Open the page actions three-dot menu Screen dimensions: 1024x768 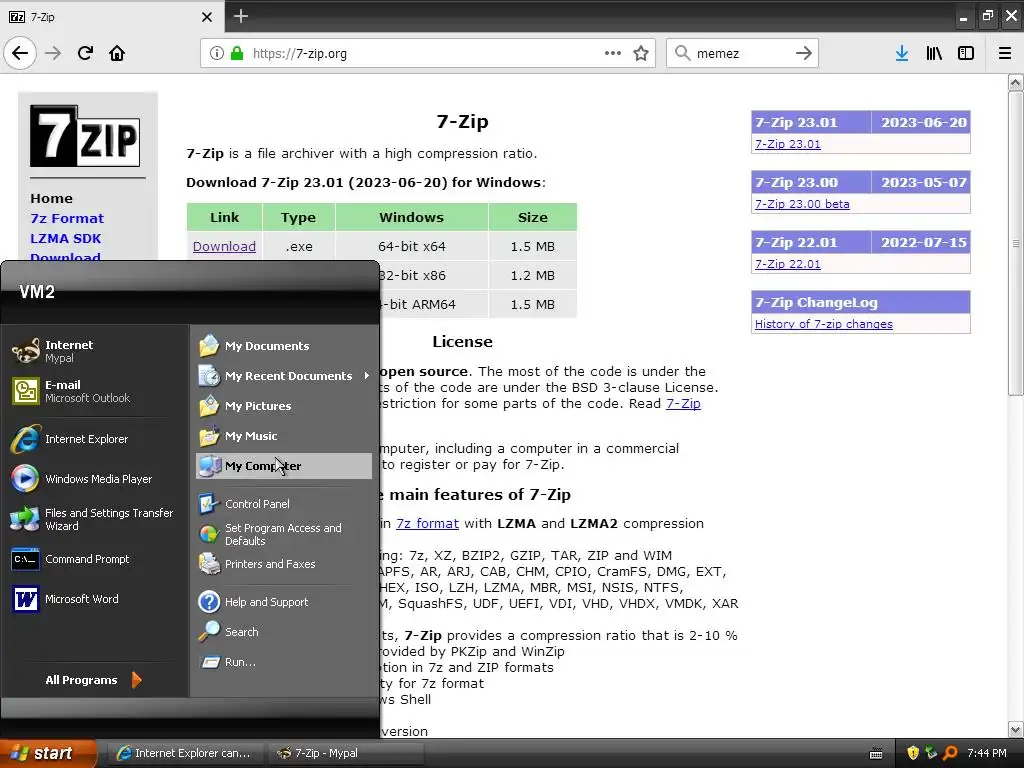pyautogui.click(x=613, y=53)
